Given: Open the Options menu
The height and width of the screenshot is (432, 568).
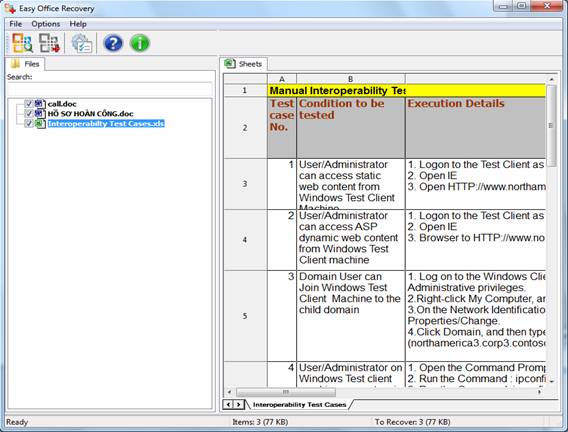Looking at the screenshot, I should coord(46,24).
